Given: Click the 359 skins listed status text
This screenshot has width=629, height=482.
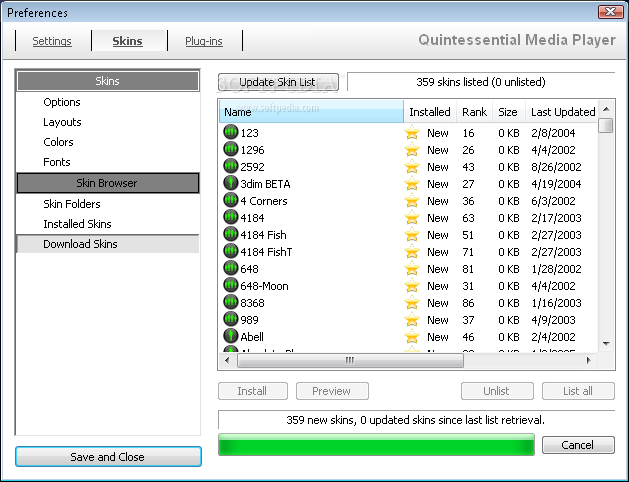Looking at the screenshot, I should point(481,82).
